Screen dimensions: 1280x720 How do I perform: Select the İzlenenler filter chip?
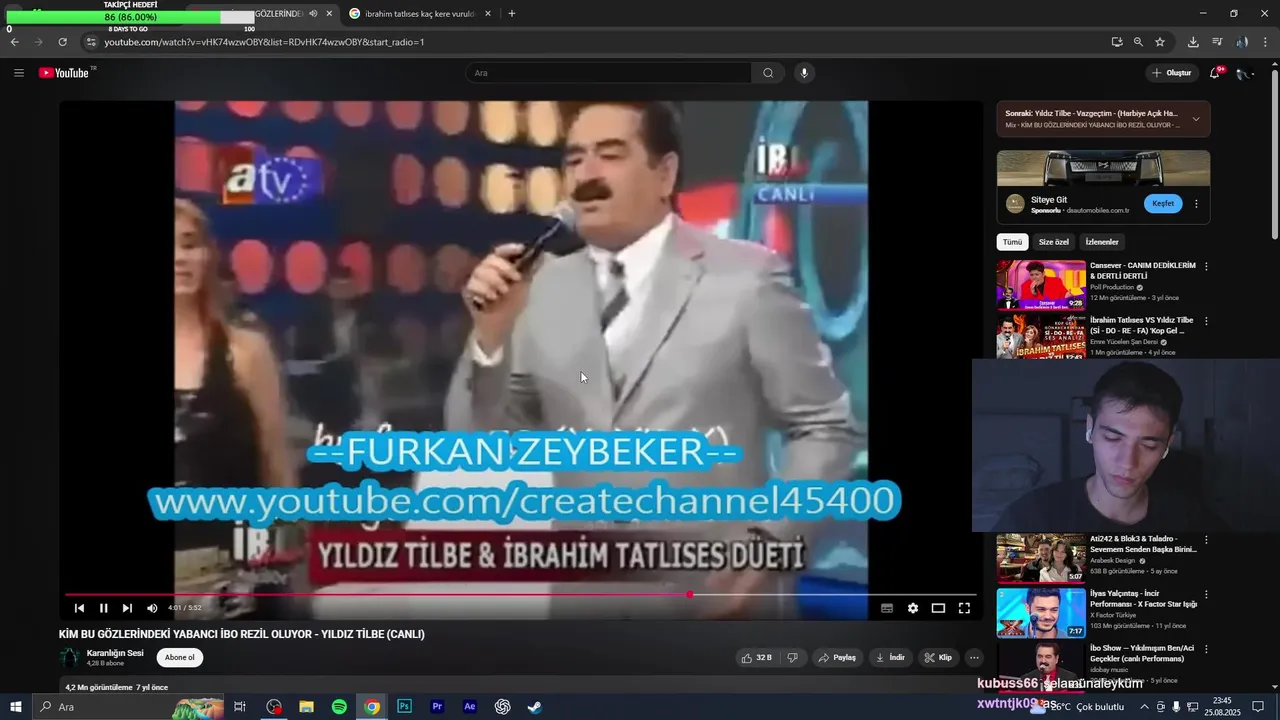coord(1102,242)
